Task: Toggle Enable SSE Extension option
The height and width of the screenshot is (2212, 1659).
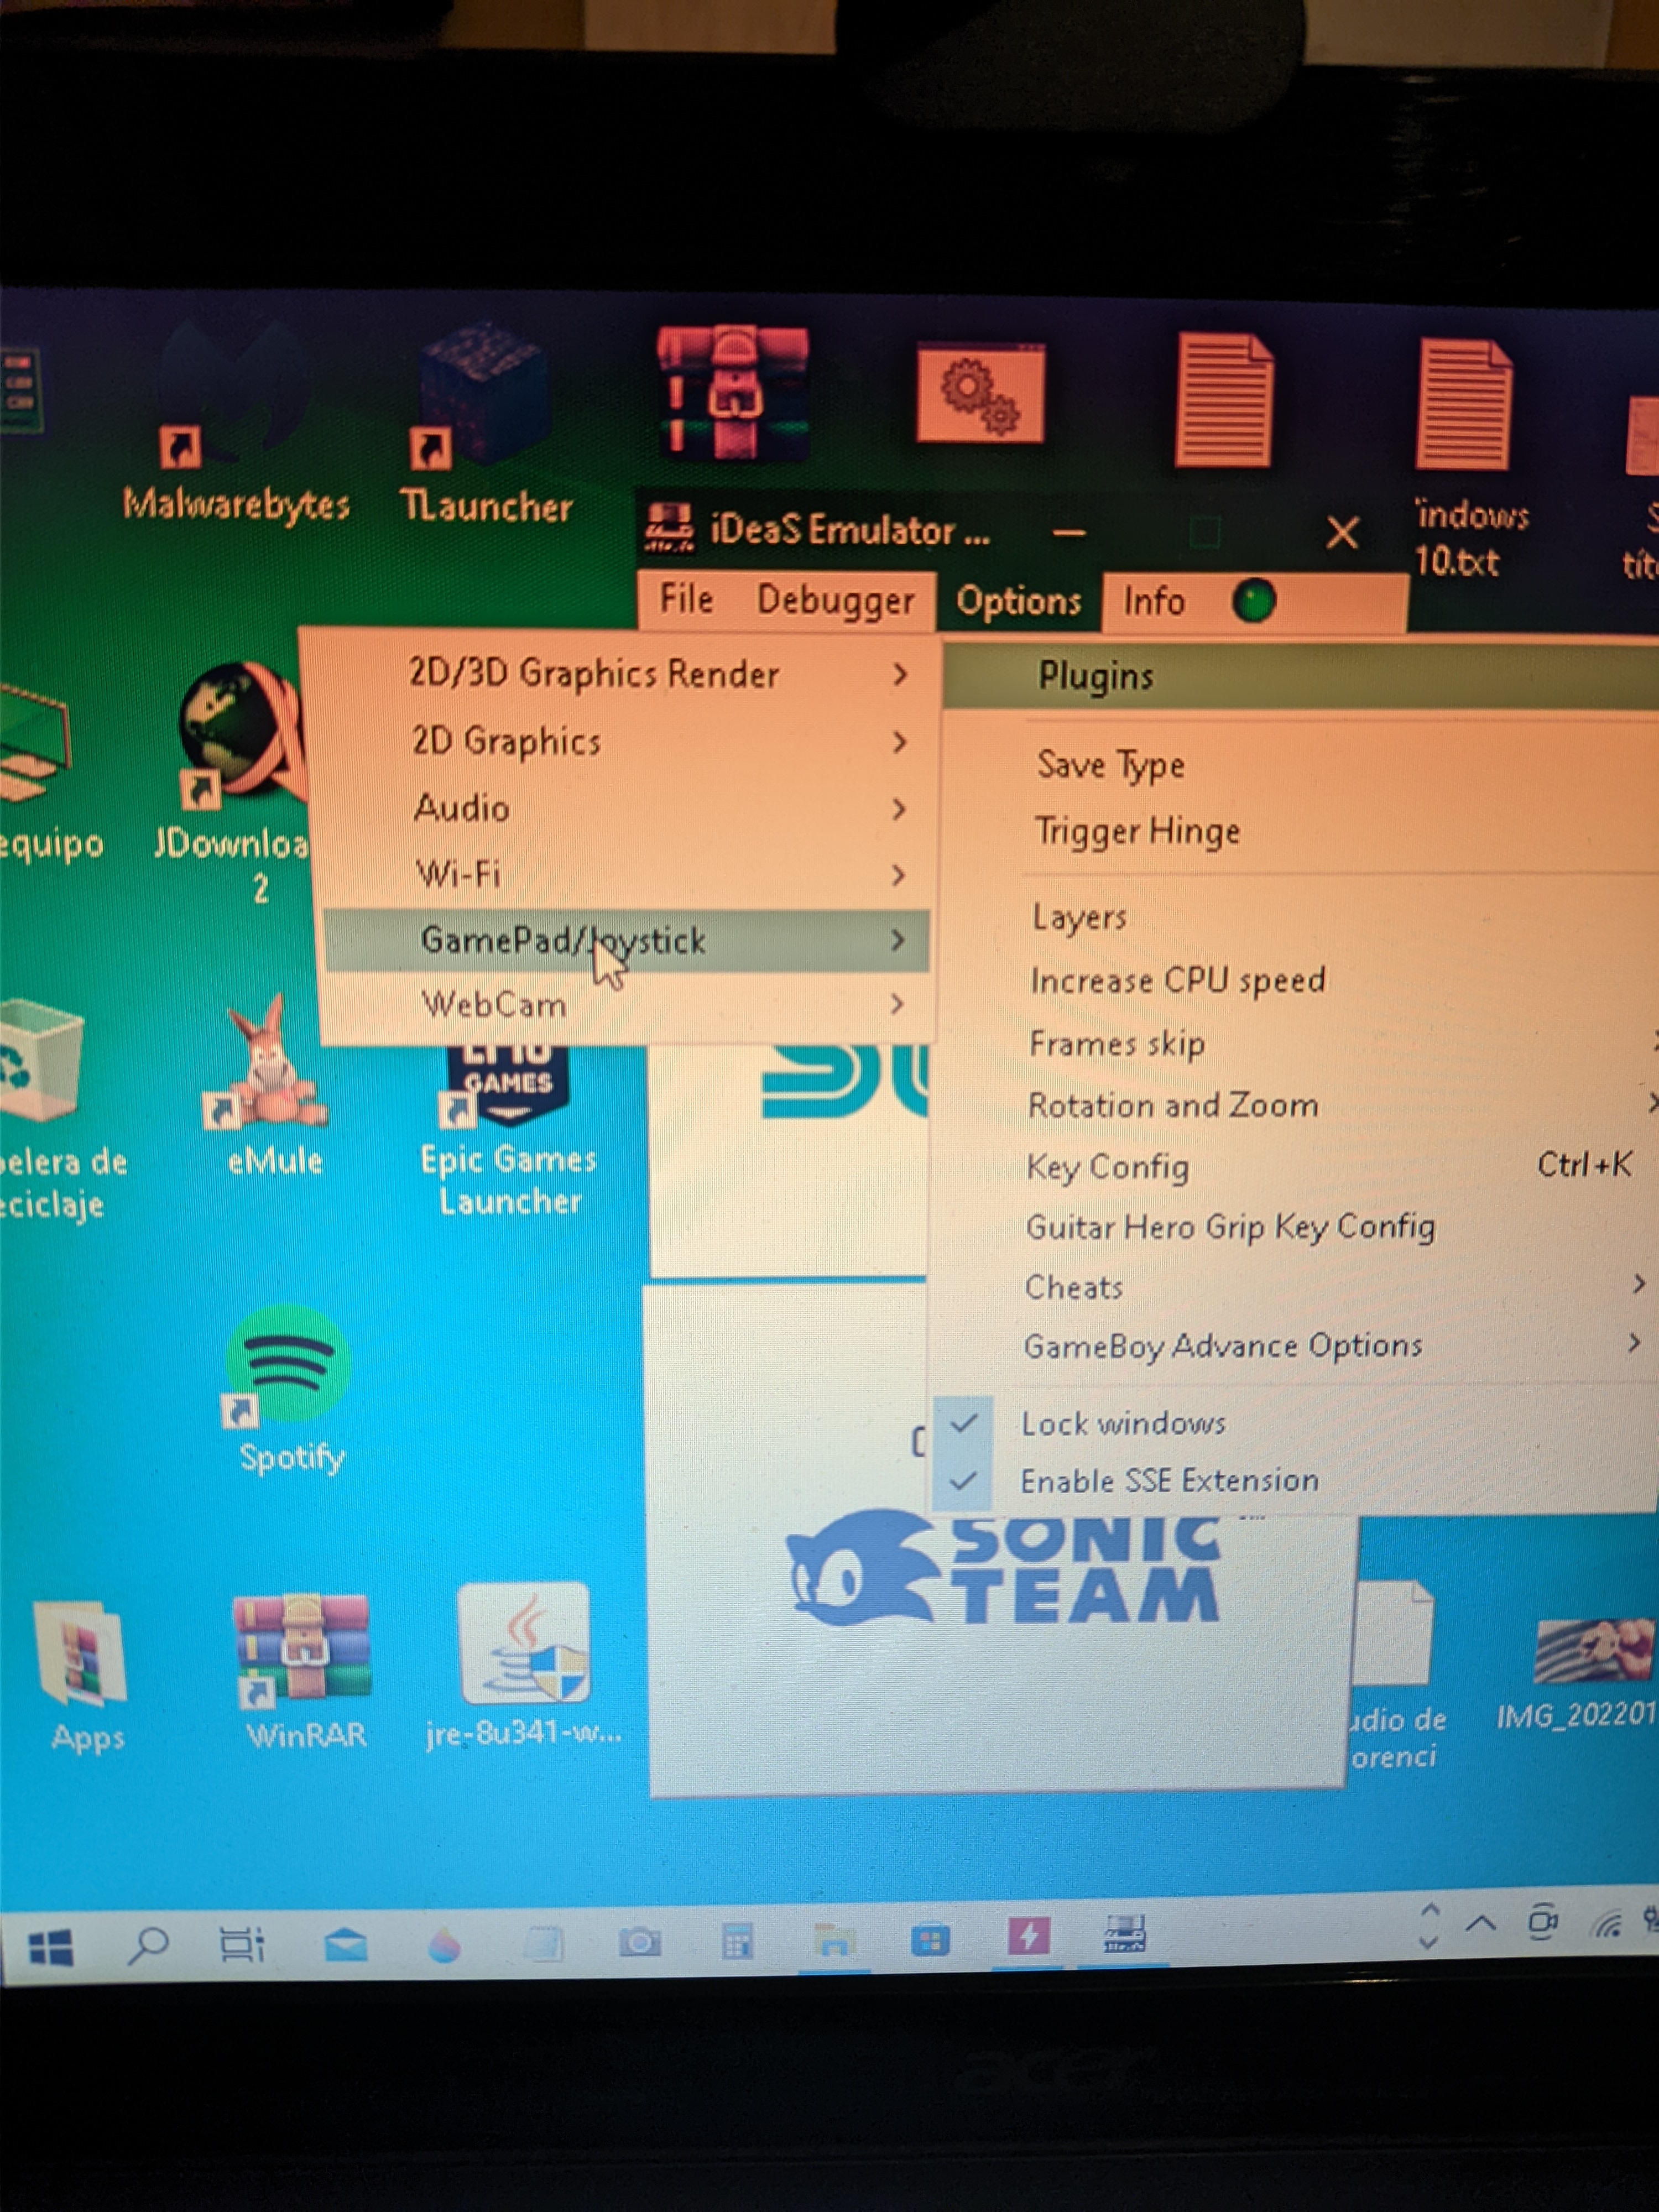Action: pyautogui.click(x=1290, y=1481)
